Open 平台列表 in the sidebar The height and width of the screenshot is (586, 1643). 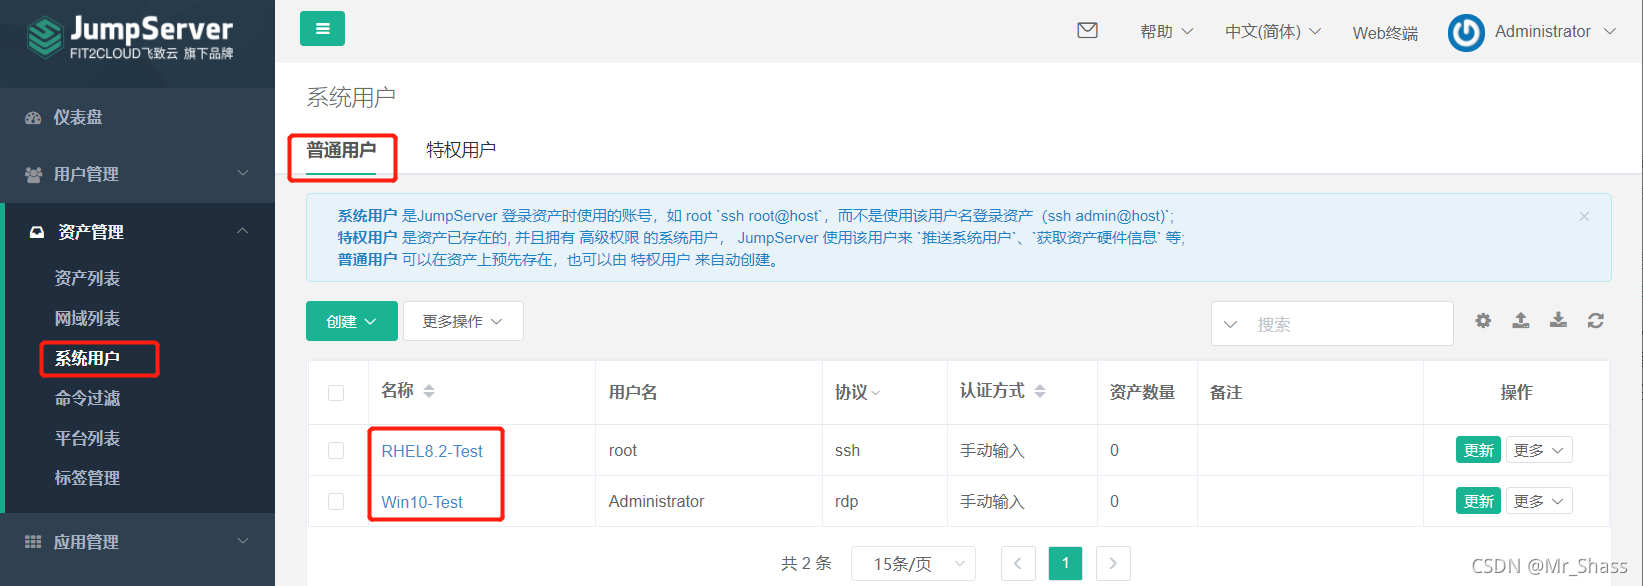[87, 438]
